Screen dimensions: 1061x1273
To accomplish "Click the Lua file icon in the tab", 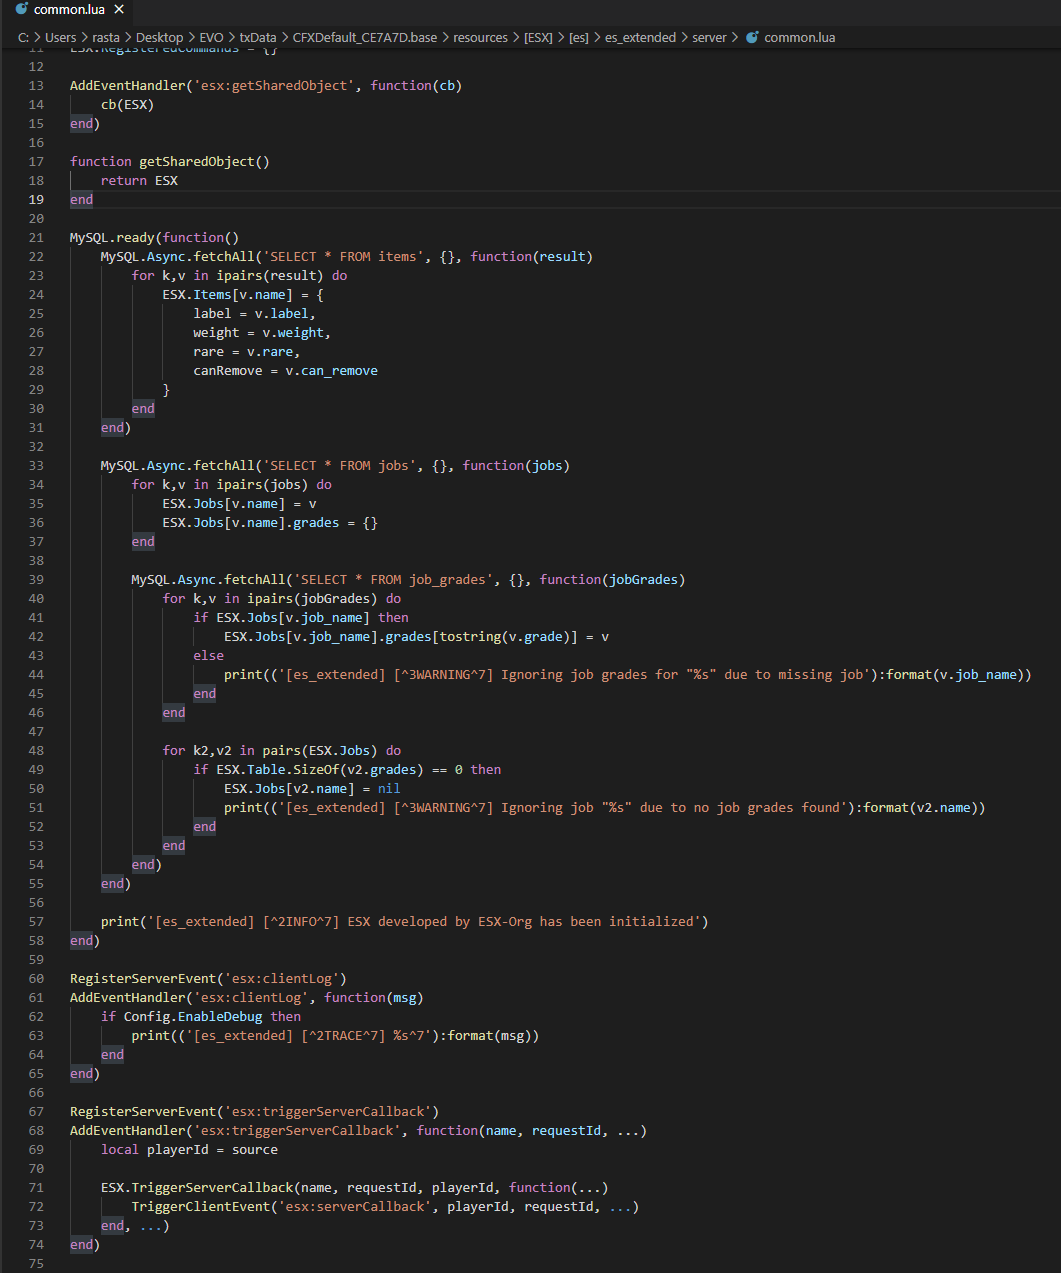I will 22,10.
